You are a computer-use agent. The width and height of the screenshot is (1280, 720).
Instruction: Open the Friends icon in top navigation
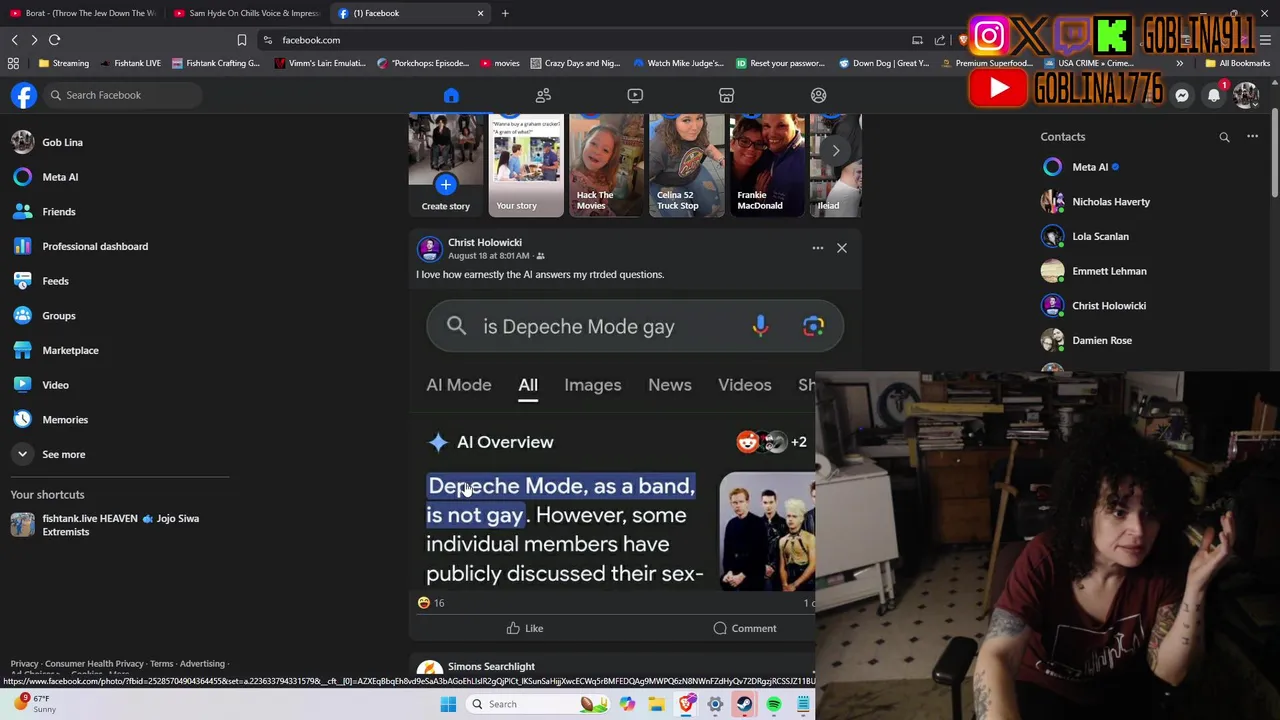tap(543, 95)
